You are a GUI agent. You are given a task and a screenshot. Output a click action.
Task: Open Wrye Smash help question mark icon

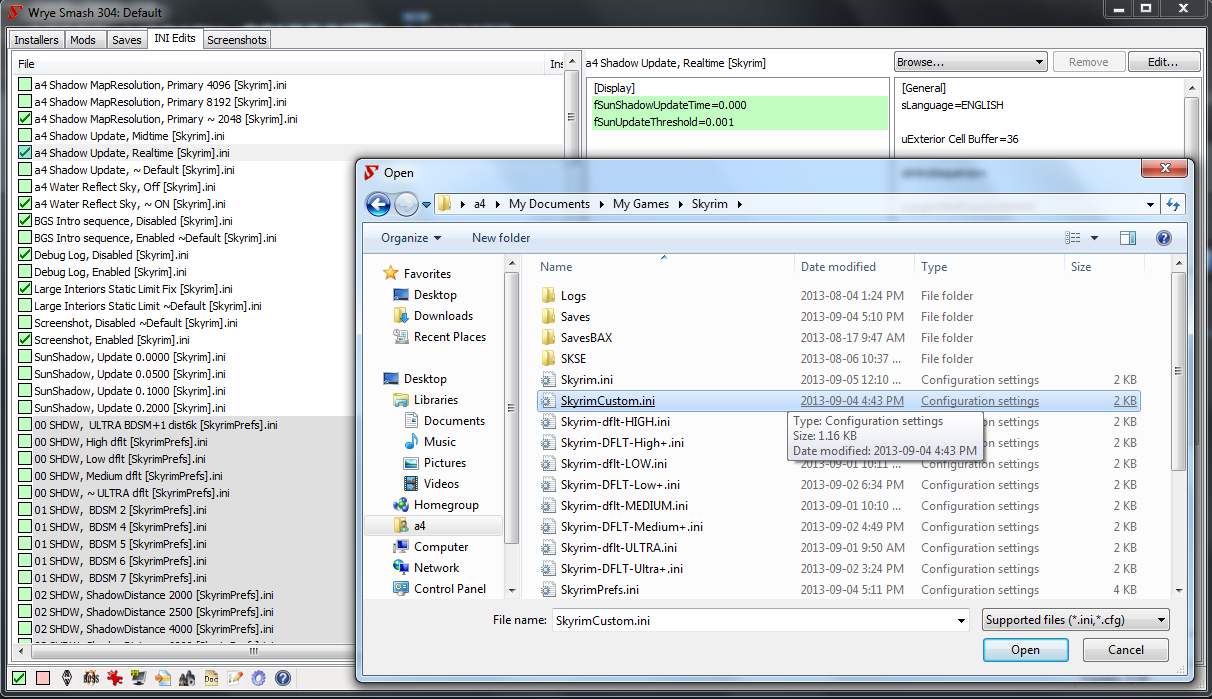coord(283,678)
